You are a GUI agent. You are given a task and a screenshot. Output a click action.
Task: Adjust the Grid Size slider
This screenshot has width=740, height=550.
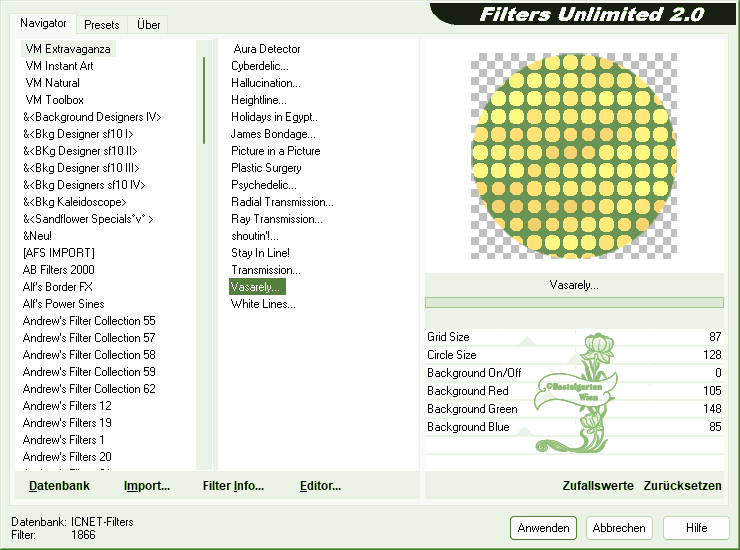pos(574,337)
